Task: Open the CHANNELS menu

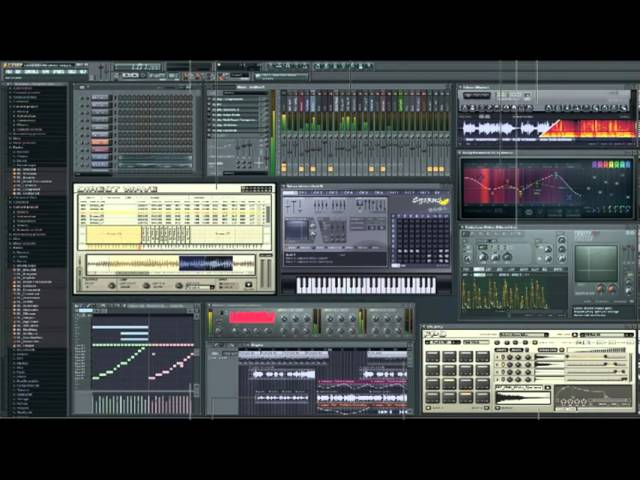Action: tap(32, 72)
